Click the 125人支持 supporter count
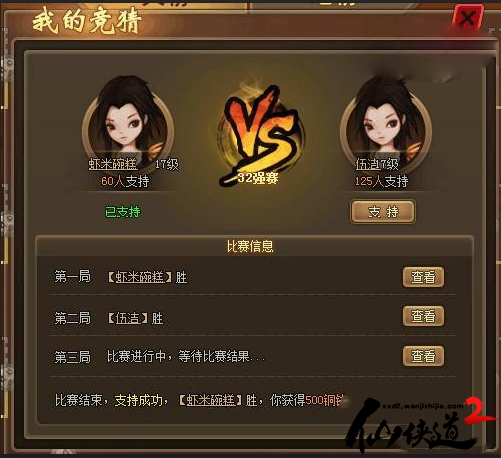Image resolution: width=501 pixels, height=458 pixels. click(381, 181)
